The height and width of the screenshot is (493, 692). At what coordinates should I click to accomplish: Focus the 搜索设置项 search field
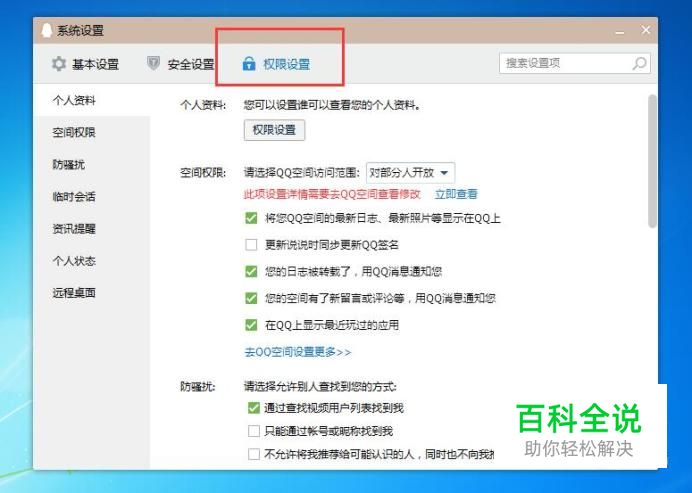coord(575,63)
